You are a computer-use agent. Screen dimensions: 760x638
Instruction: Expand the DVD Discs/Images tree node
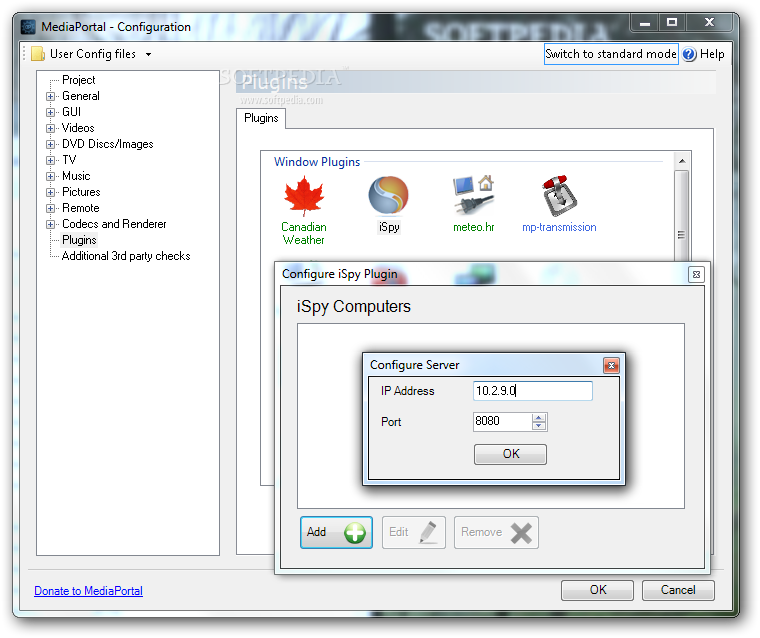pyautogui.click(x=50, y=144)
